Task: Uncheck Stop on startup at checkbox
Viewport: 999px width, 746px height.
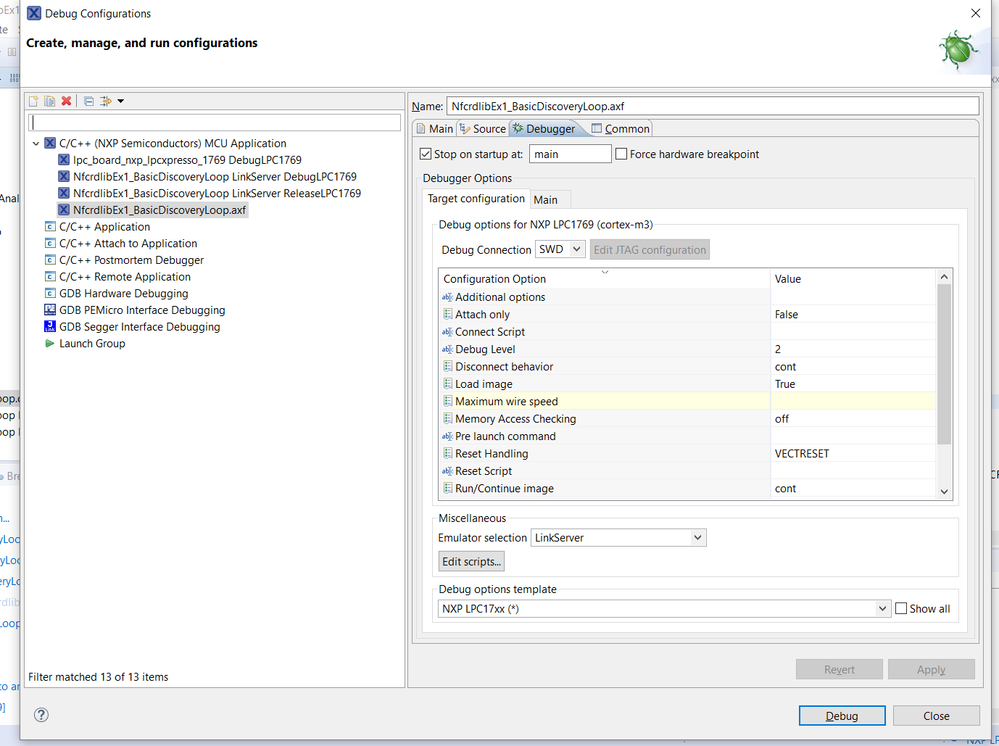Action: click(426, 154)
